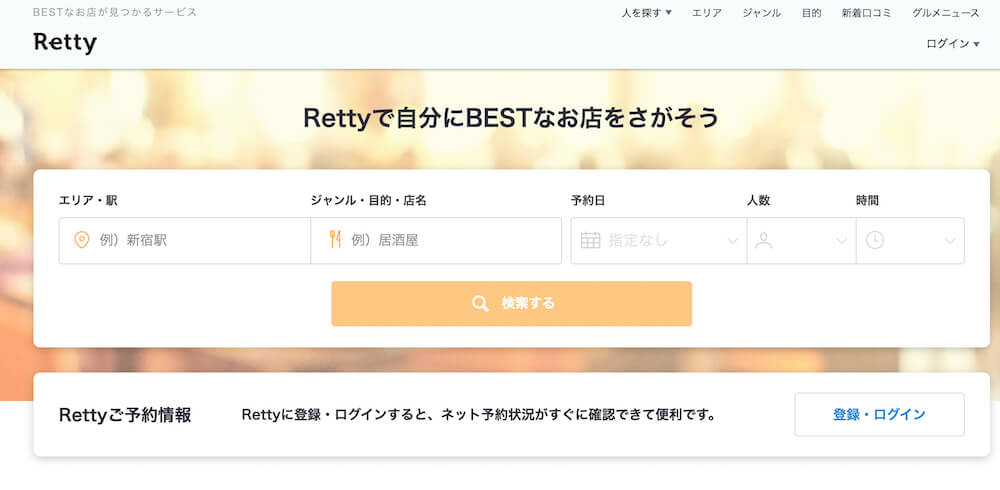Open the 人を探す menu

tap(647, 12)
